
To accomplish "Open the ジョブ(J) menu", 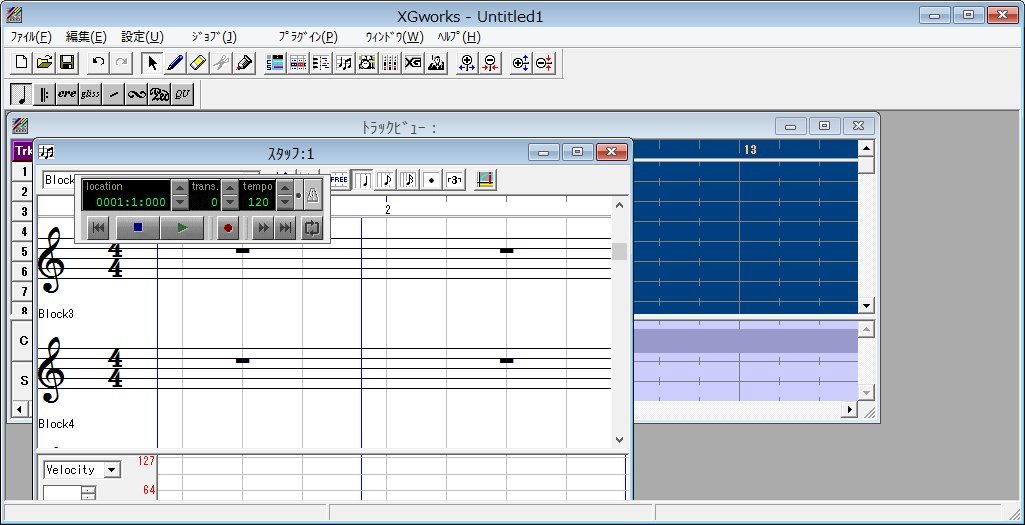I will [214, 37].
